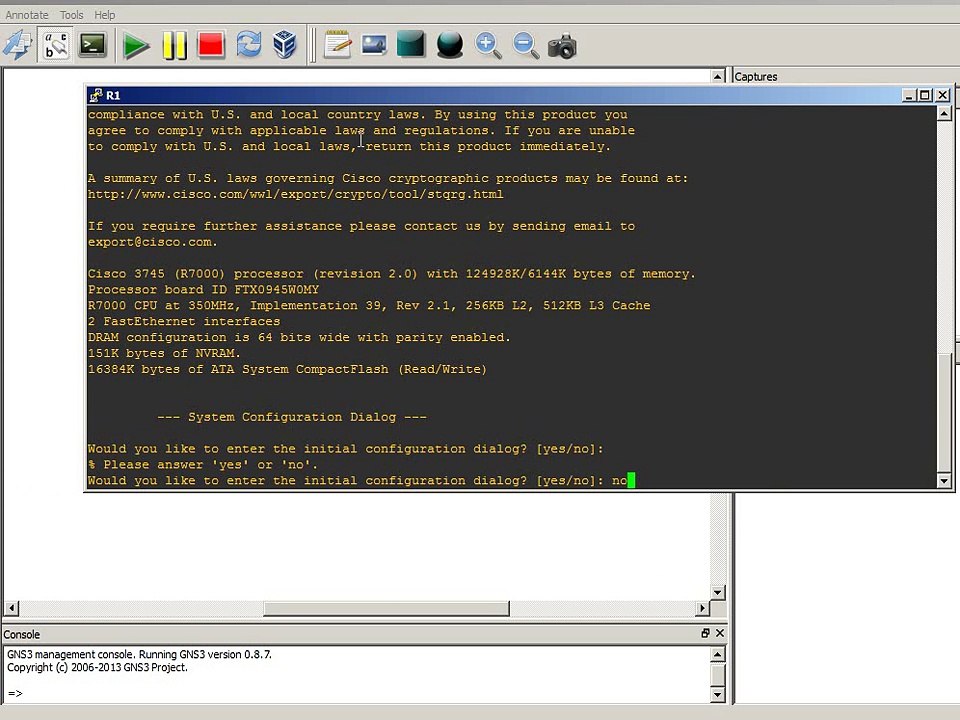Screen dimensions: 960x720
Task: Zoom in with magnifier plus icon
Action: click(x=488, y=46)
